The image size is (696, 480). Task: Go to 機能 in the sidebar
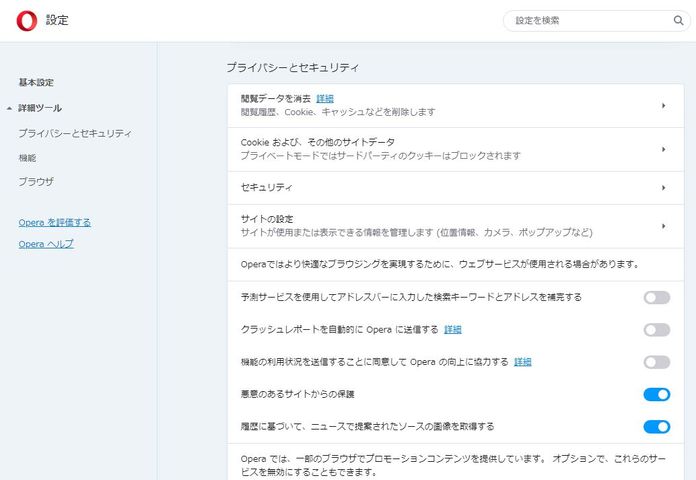pos(27,158)
